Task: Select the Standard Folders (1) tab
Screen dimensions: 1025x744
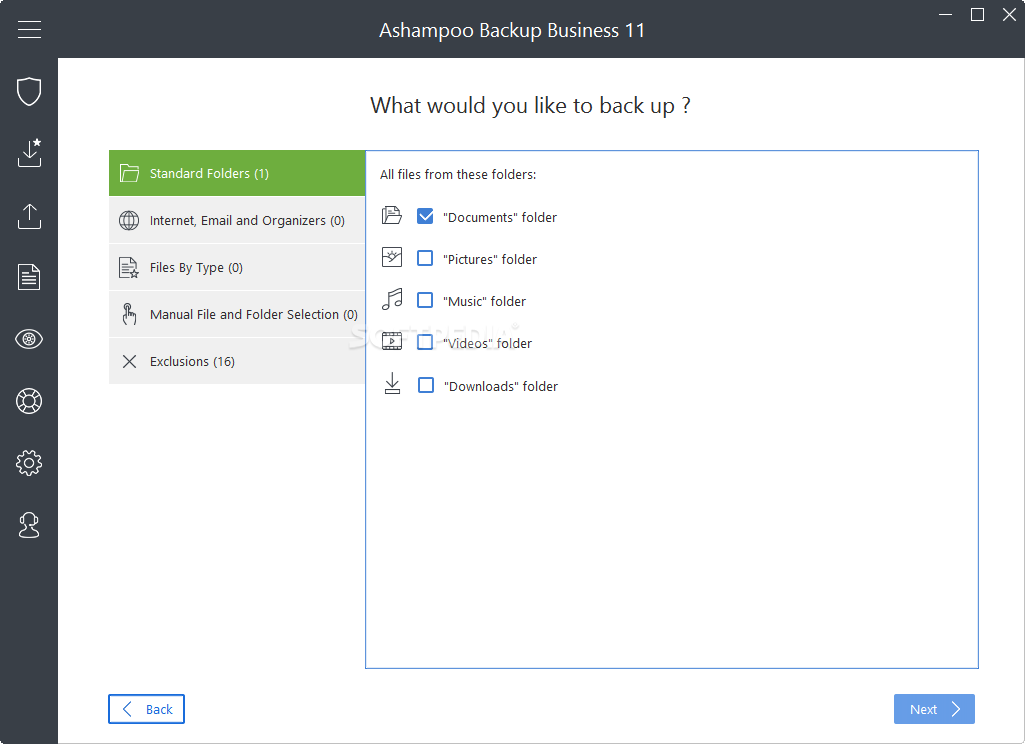Action: [x=237, y=173]
